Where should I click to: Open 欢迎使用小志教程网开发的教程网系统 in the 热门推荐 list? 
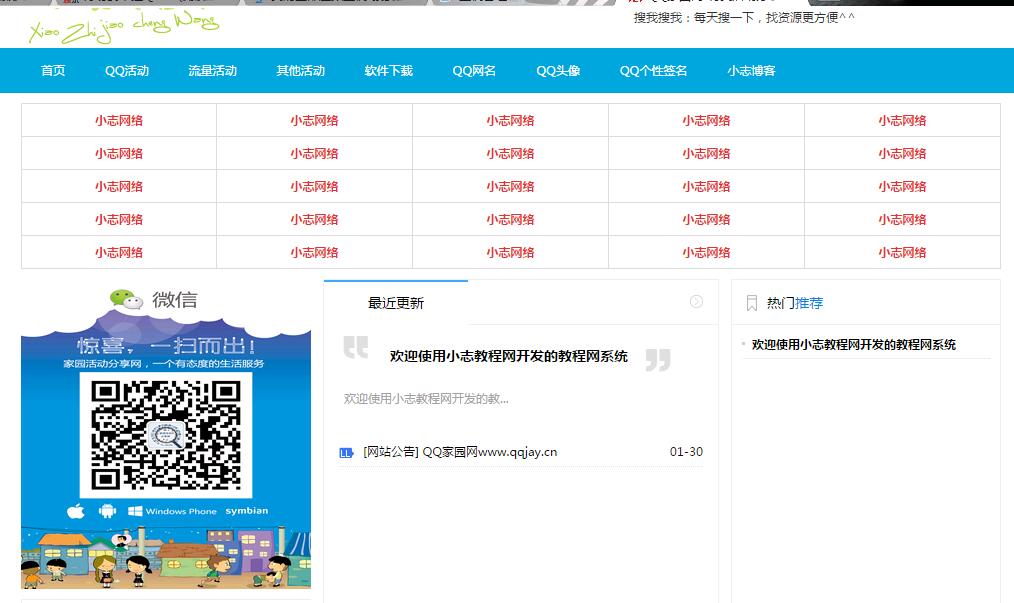(x=854, y=345)
